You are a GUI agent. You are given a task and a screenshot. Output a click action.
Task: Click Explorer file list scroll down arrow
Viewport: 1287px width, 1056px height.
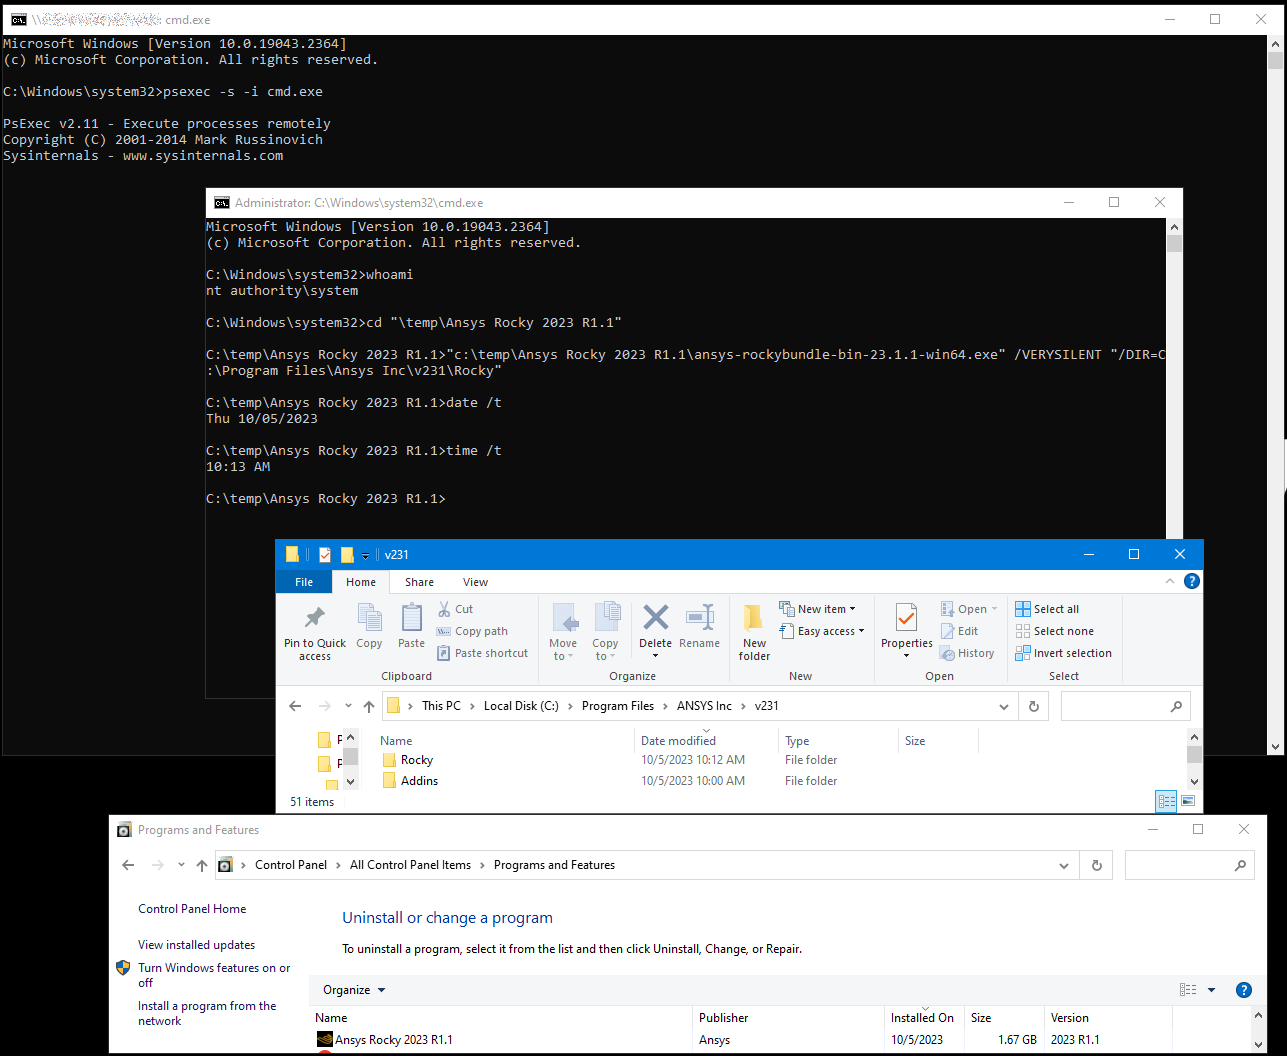click(x=1194, y=781)
